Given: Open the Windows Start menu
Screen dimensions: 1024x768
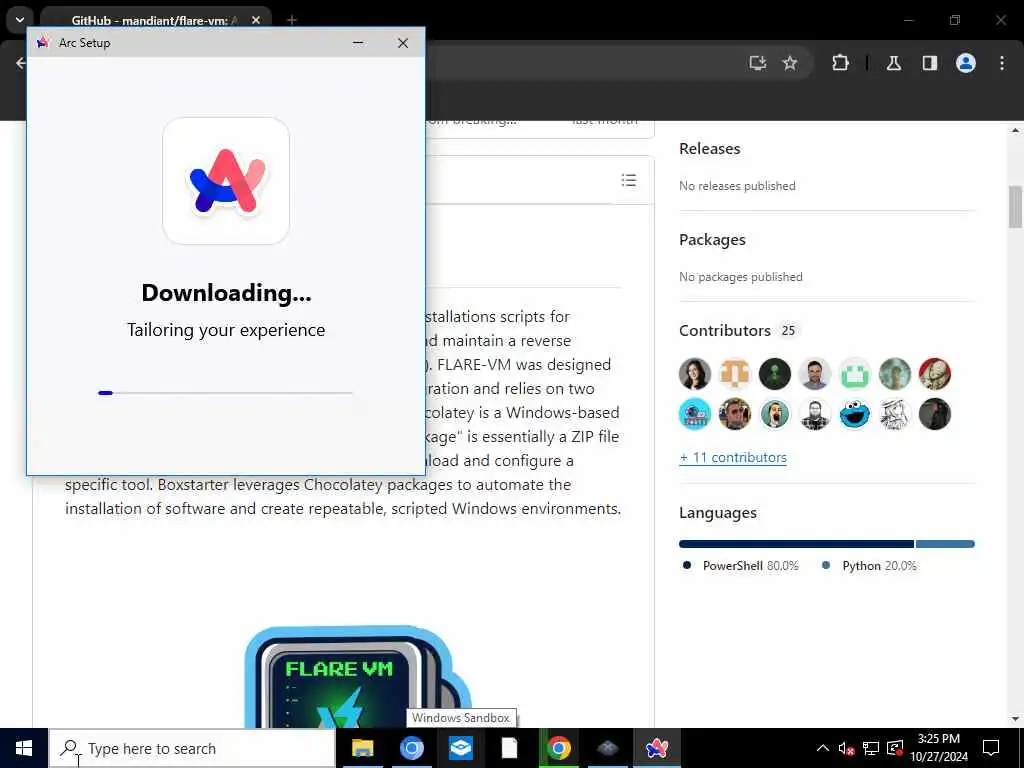Looking at the screenshot, I should click(x=24, y=748).
